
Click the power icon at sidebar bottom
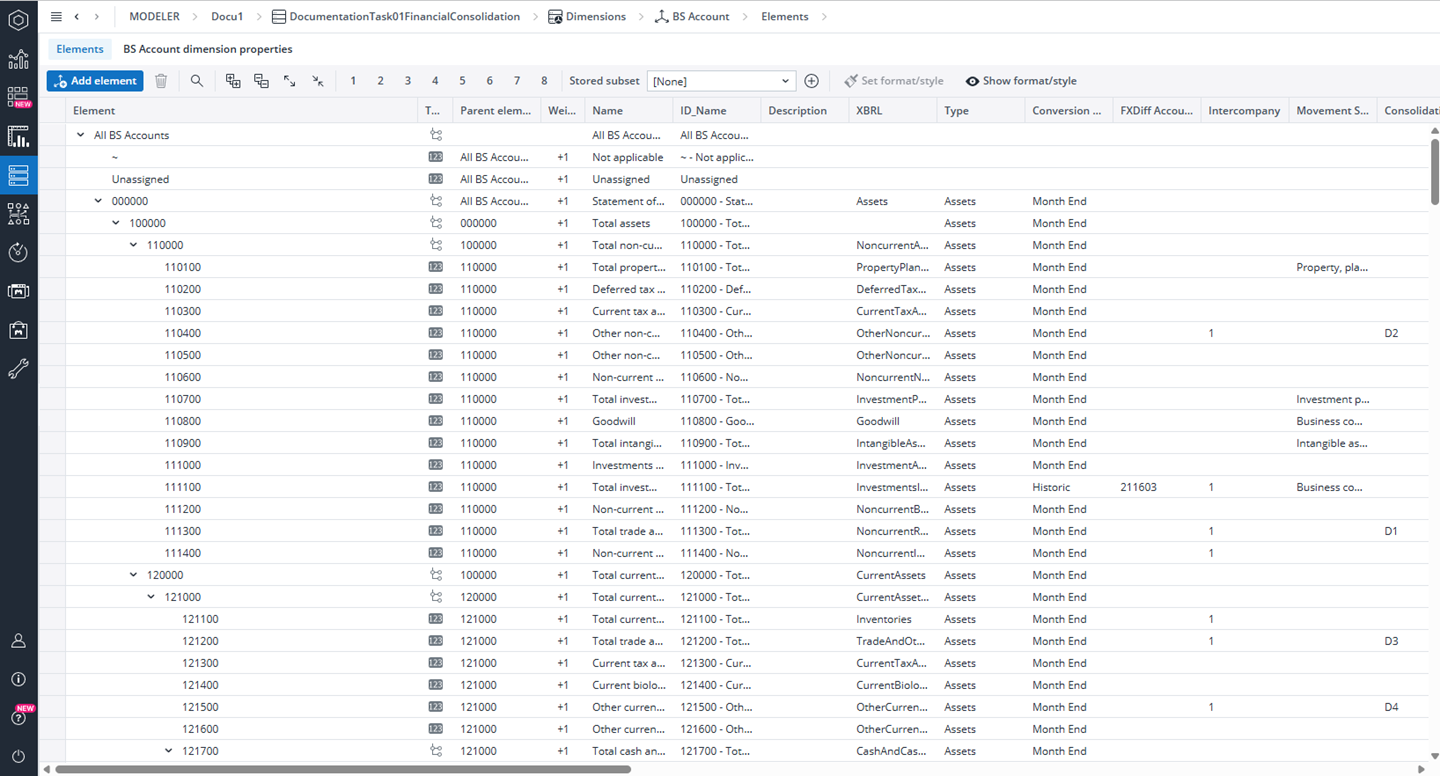point(18,757)
